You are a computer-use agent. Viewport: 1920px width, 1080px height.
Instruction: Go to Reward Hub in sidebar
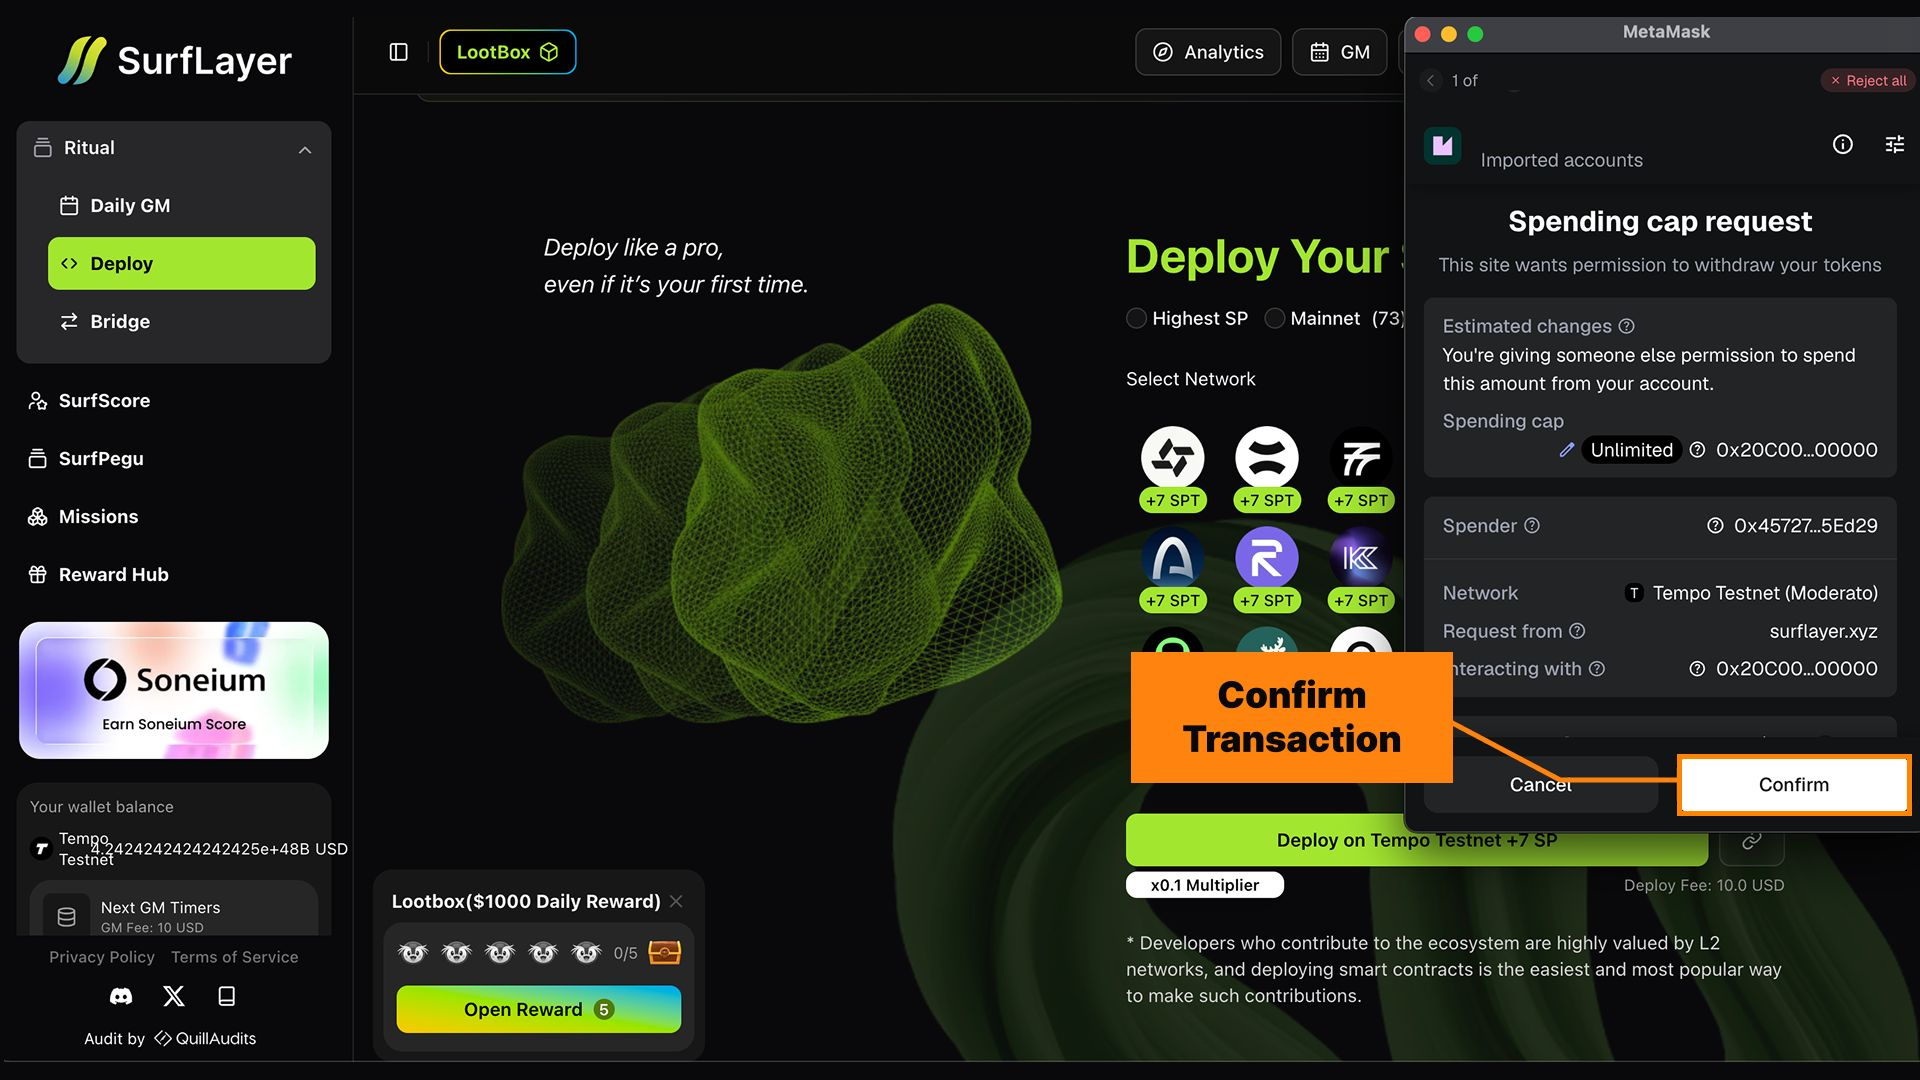coord(113,575)
